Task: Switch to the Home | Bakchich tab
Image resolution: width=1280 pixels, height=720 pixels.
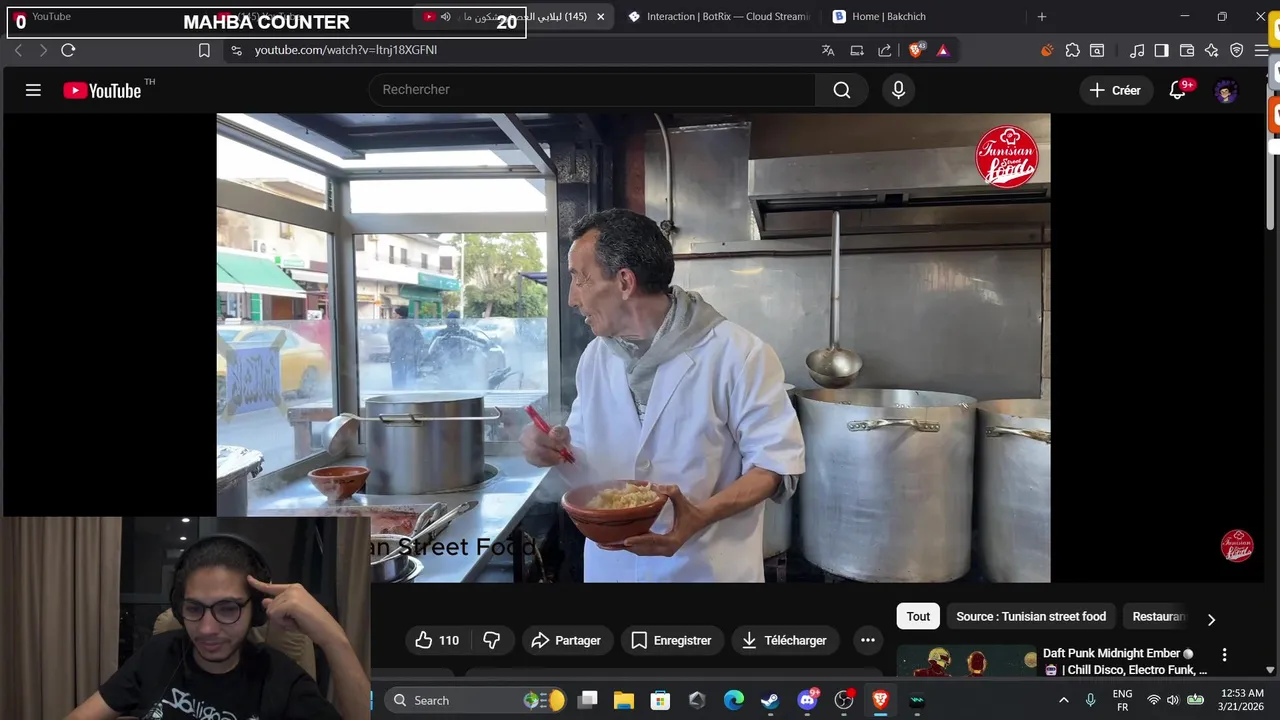Action: tap(890, 17)
